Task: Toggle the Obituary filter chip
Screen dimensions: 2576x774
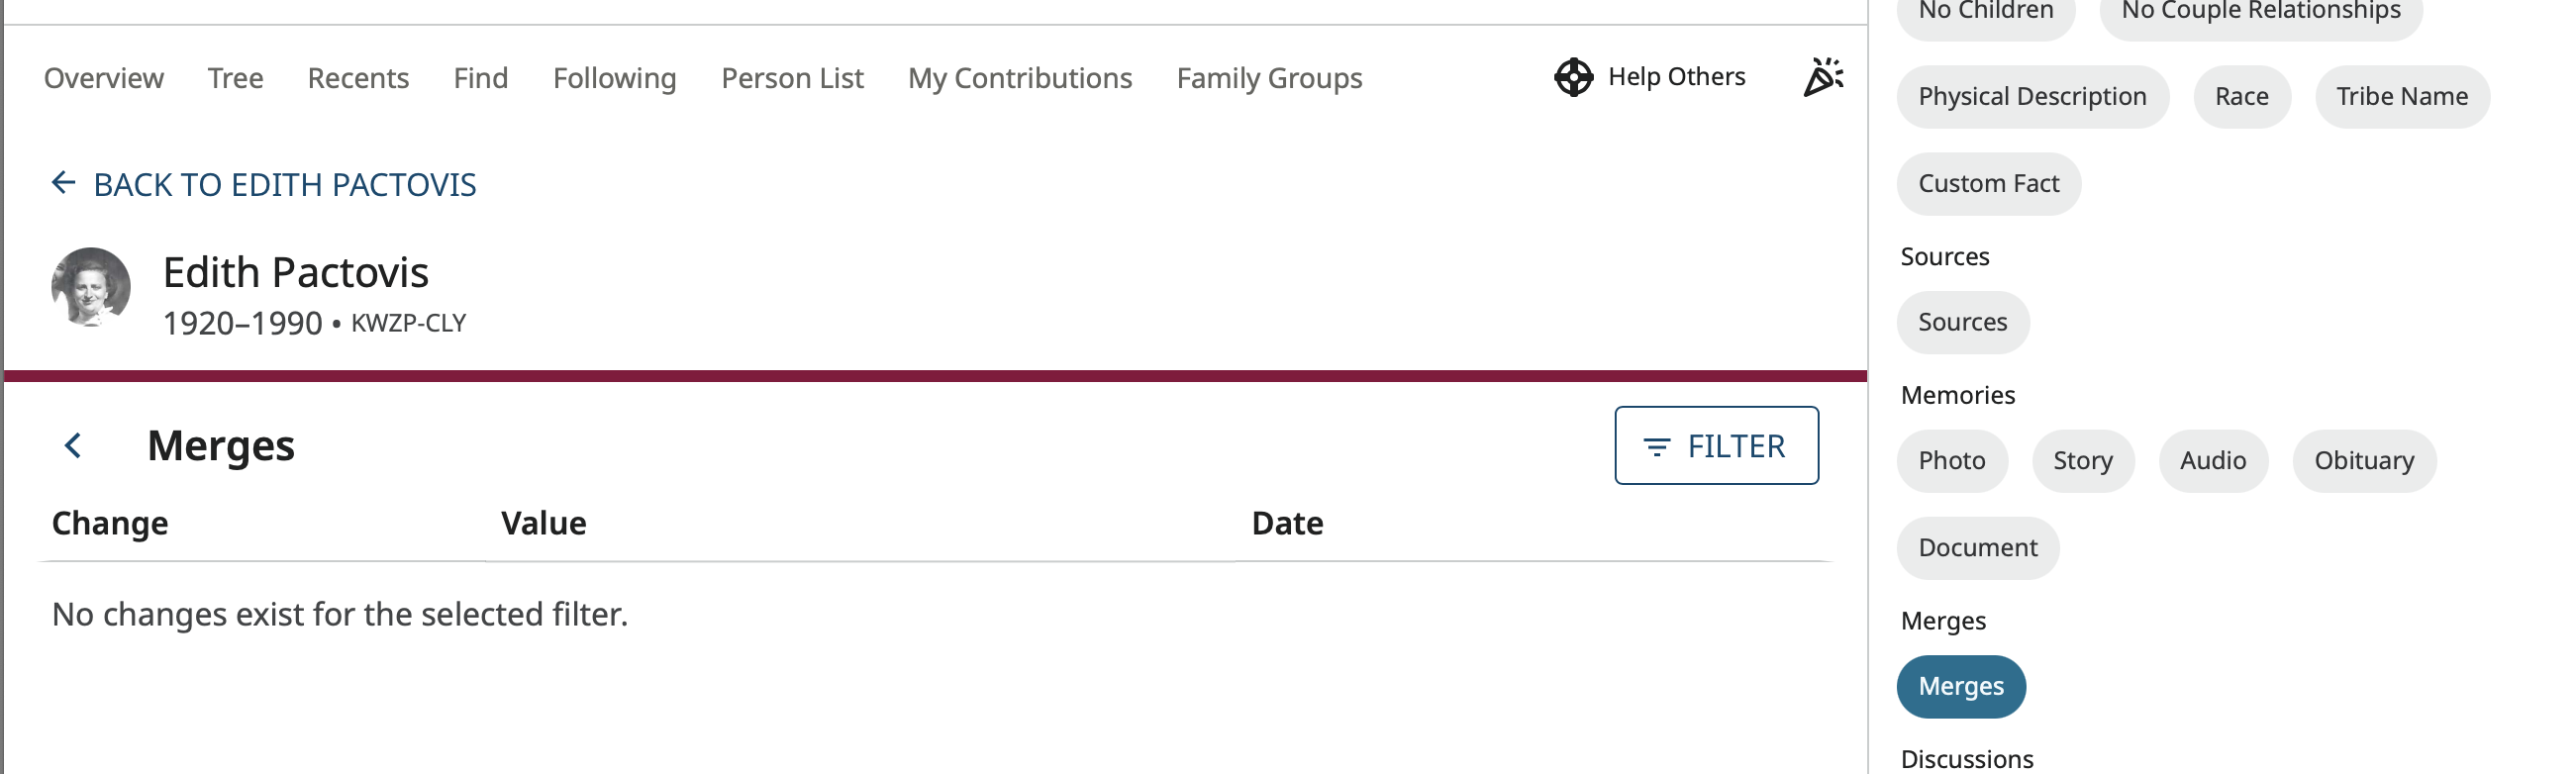Action: click(2363, 460)
